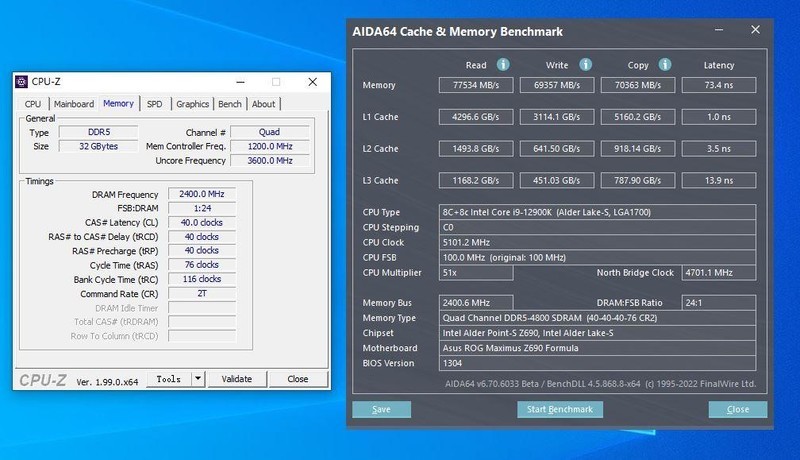Click the Chipset field Intel Alder Point-S Z690
800x460 pixels.
[597, 333]
